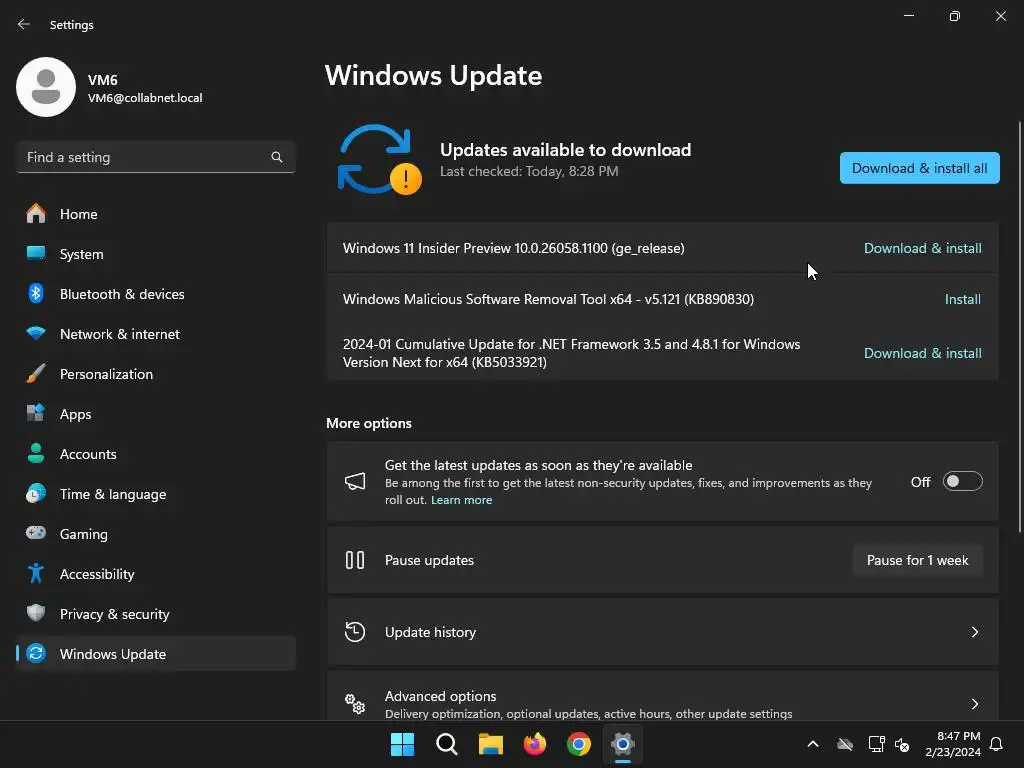The width and height of the screenshot is (1024, 768).
Task: Click the Gaming controller icon
Action: point(36,533)
